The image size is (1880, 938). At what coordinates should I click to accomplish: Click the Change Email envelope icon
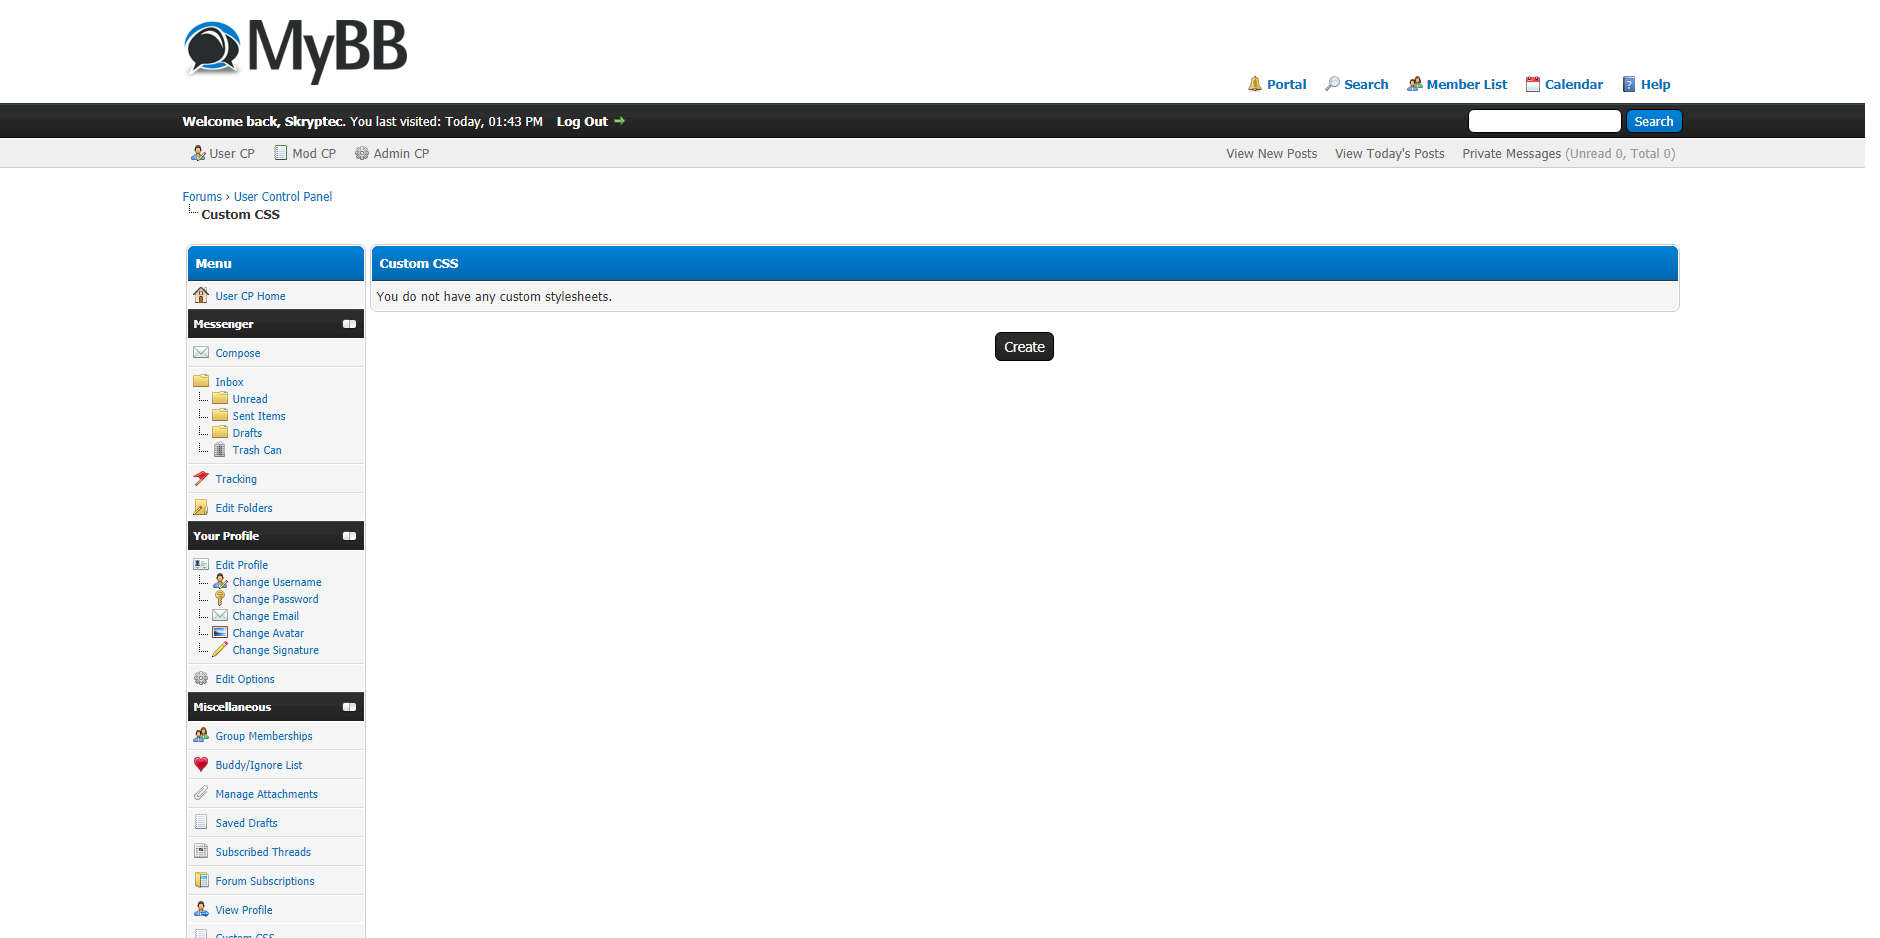coord(220,615)
